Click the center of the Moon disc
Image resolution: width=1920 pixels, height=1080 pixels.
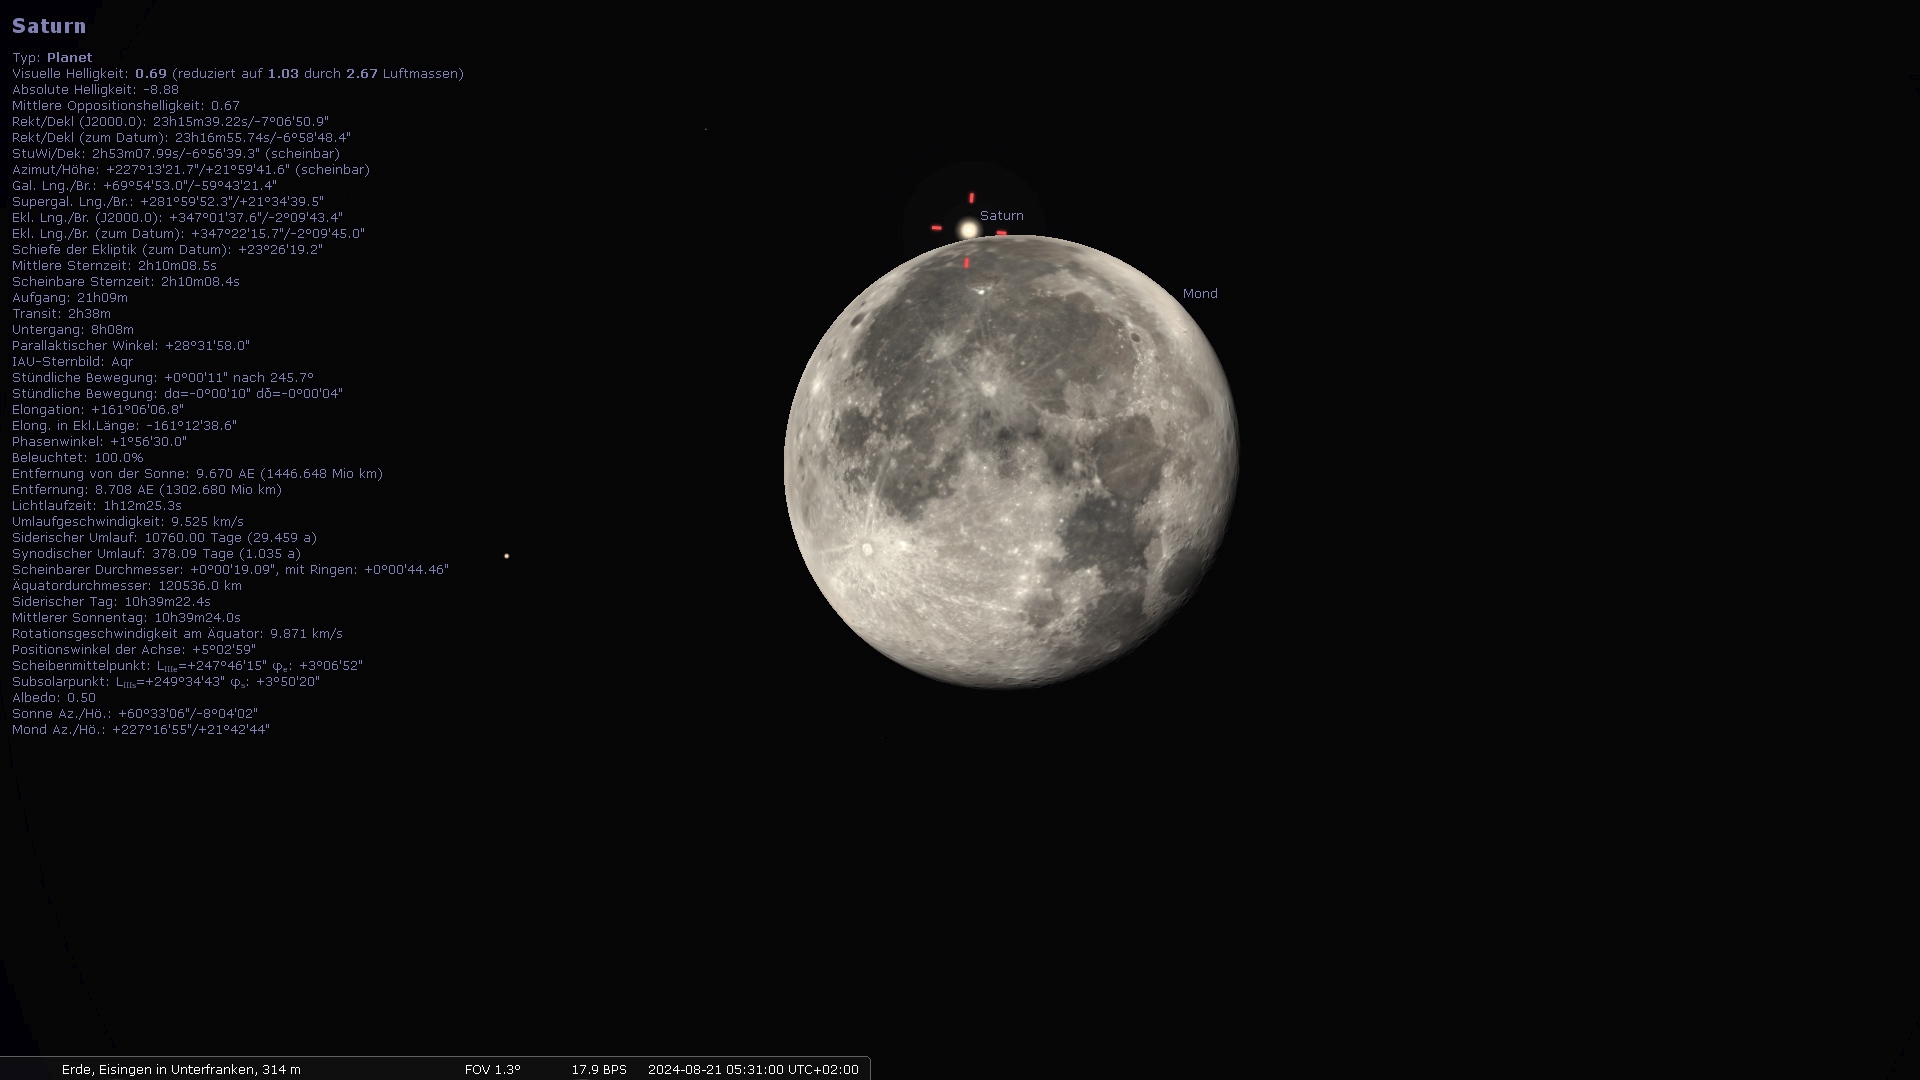(x=1011, y=462)
